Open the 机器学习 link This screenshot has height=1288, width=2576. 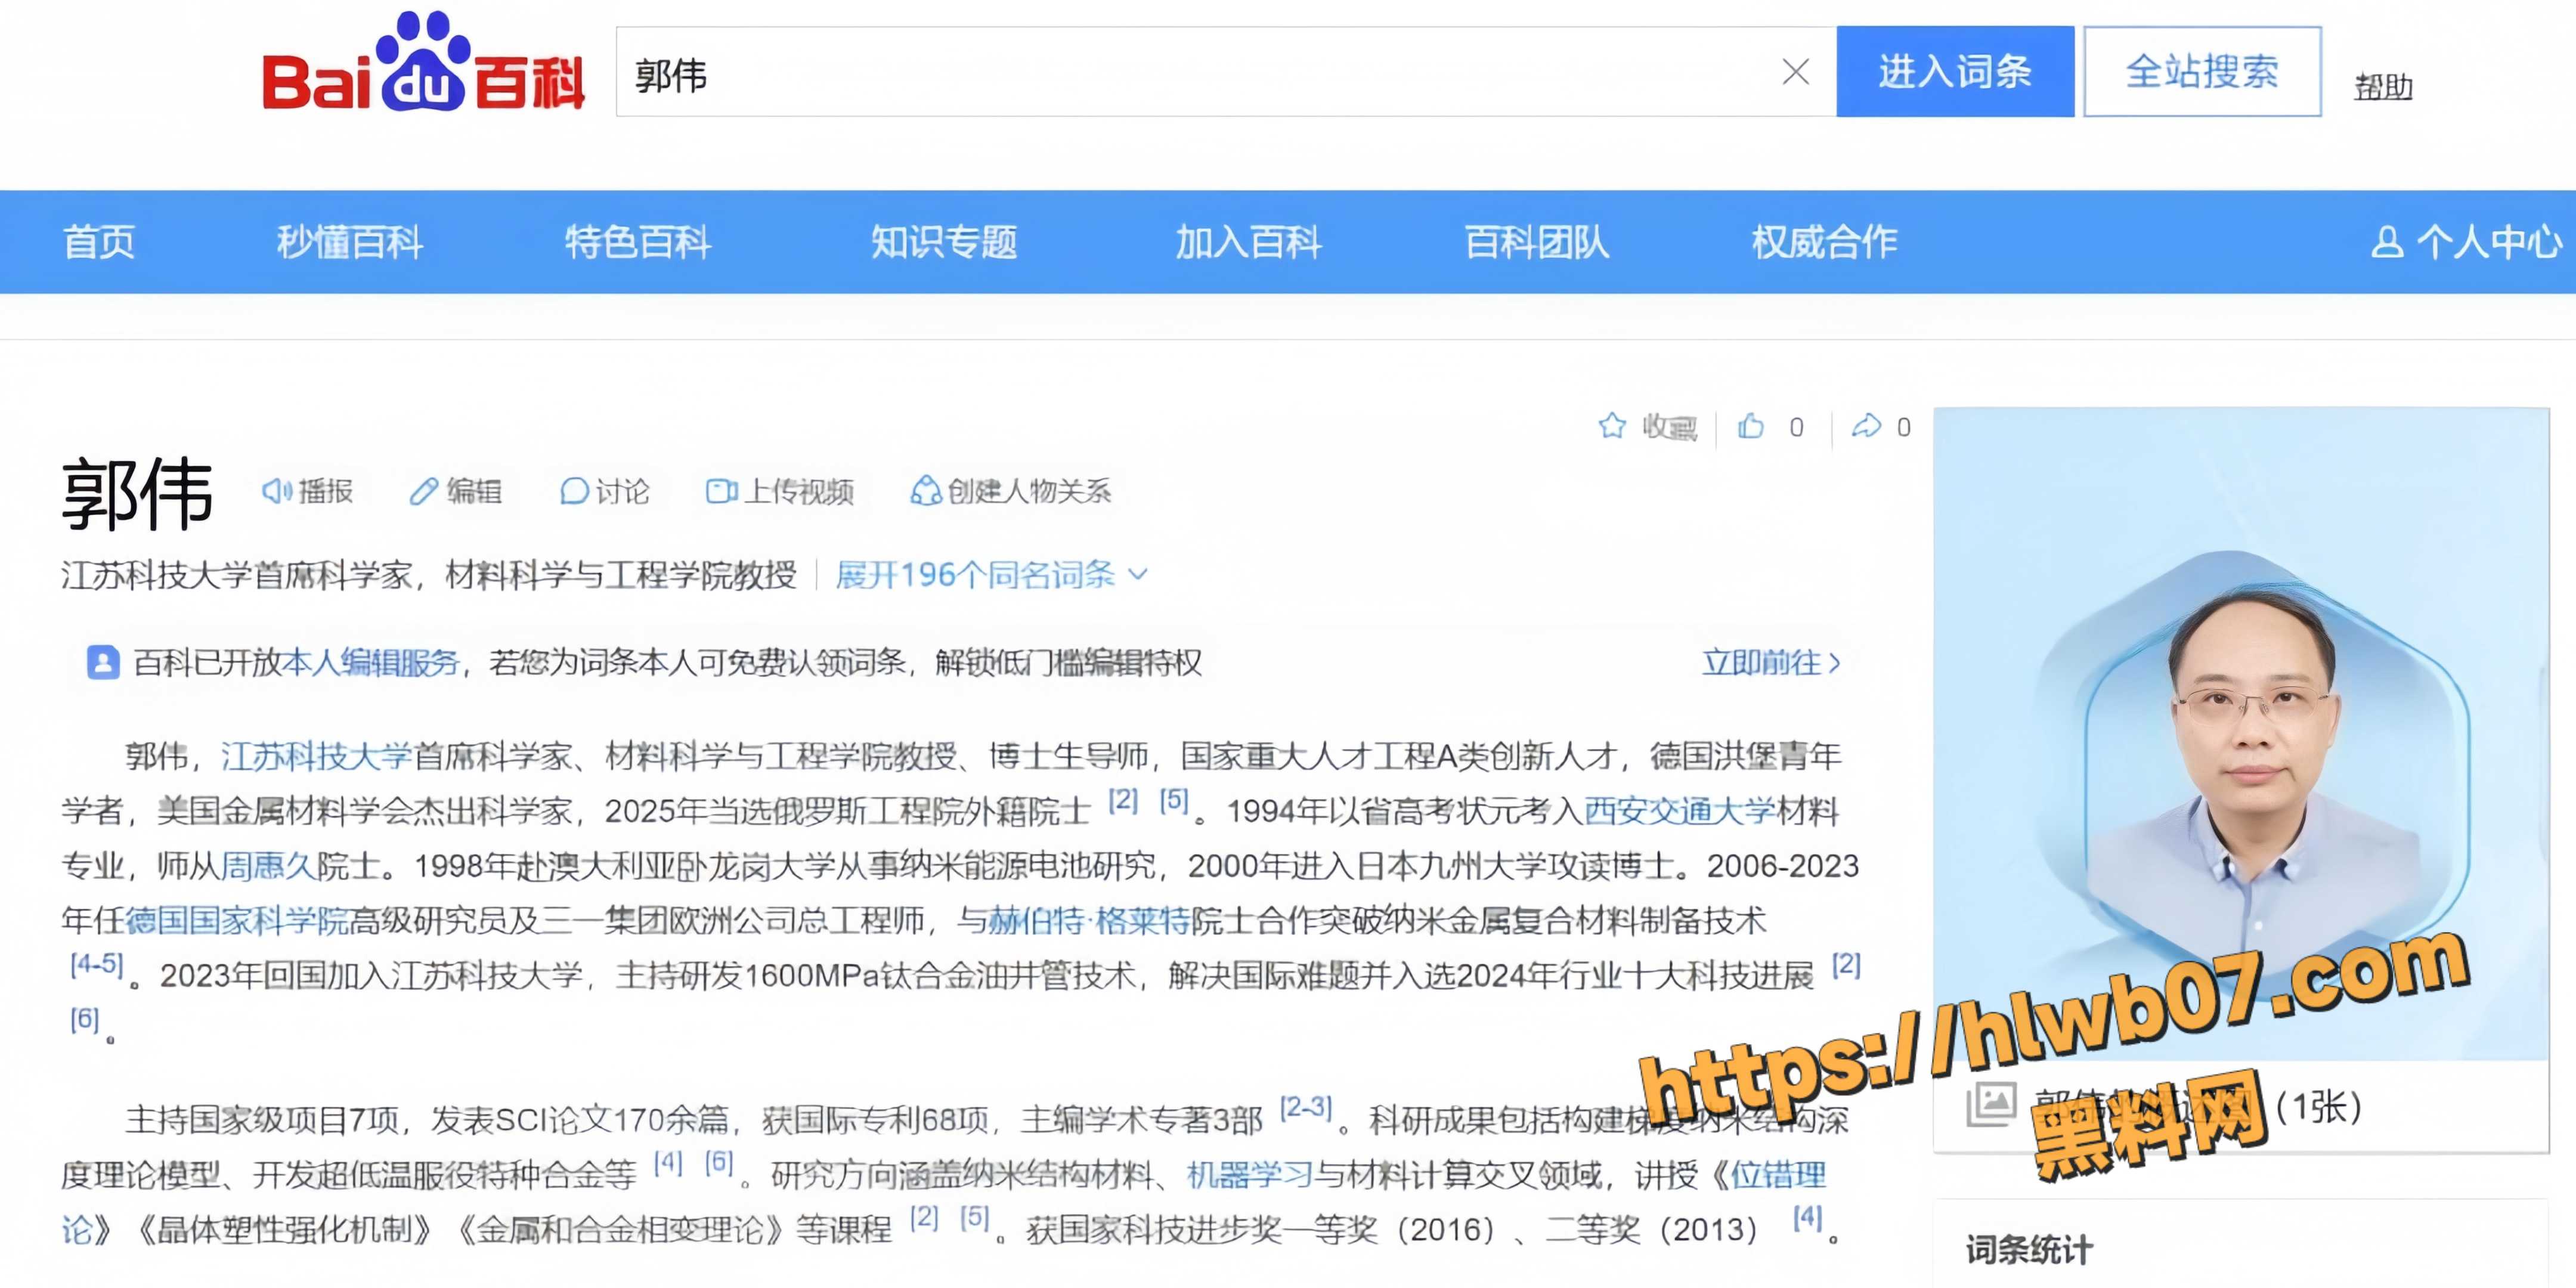[1250, 1175]
